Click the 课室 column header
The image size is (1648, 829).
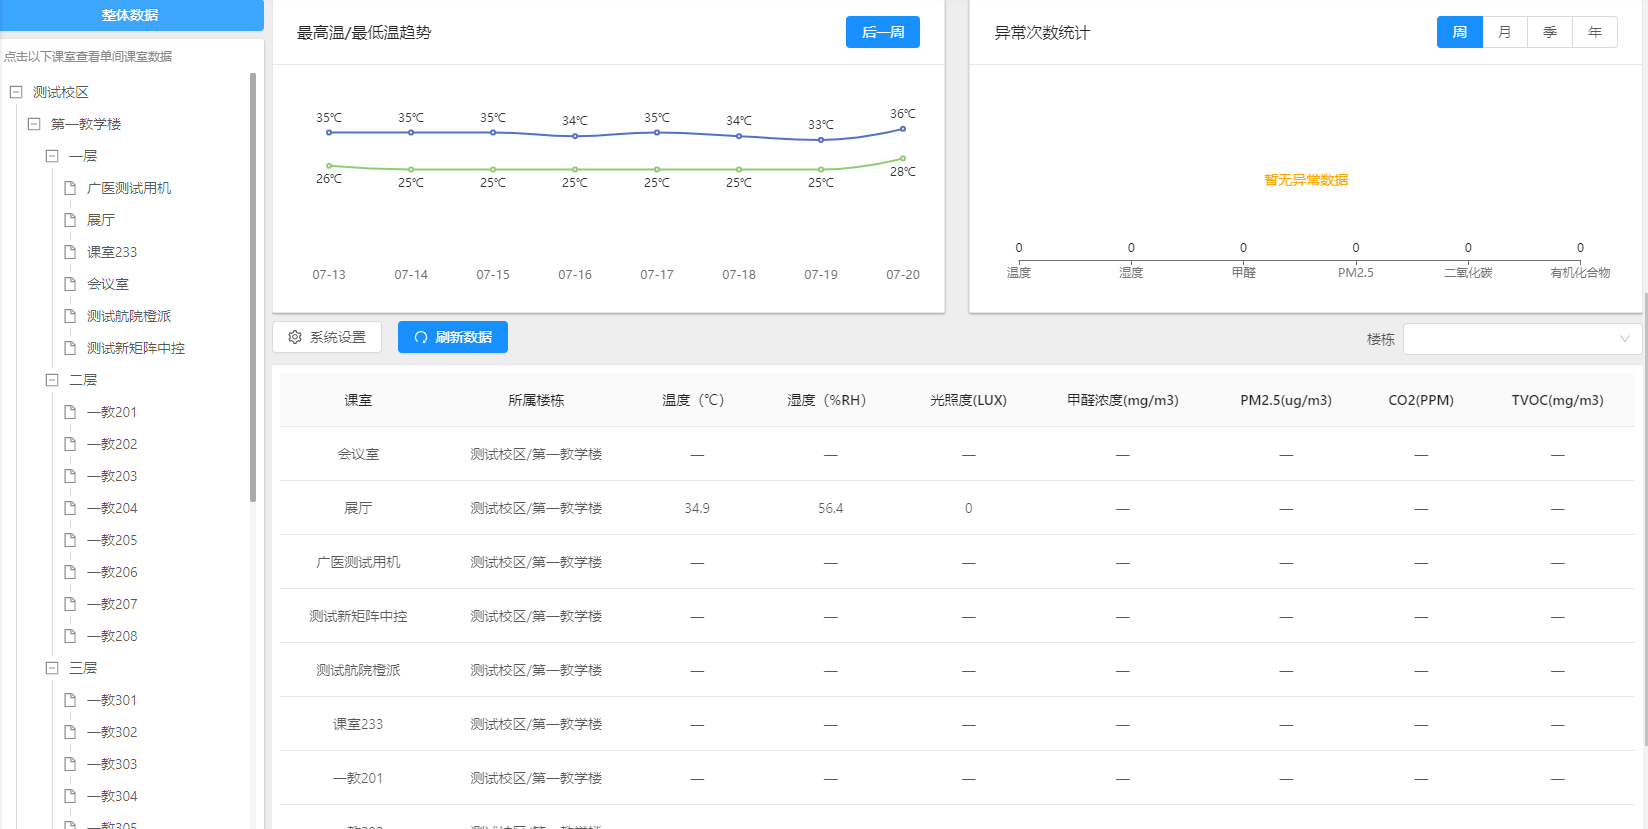click(358, 400)
